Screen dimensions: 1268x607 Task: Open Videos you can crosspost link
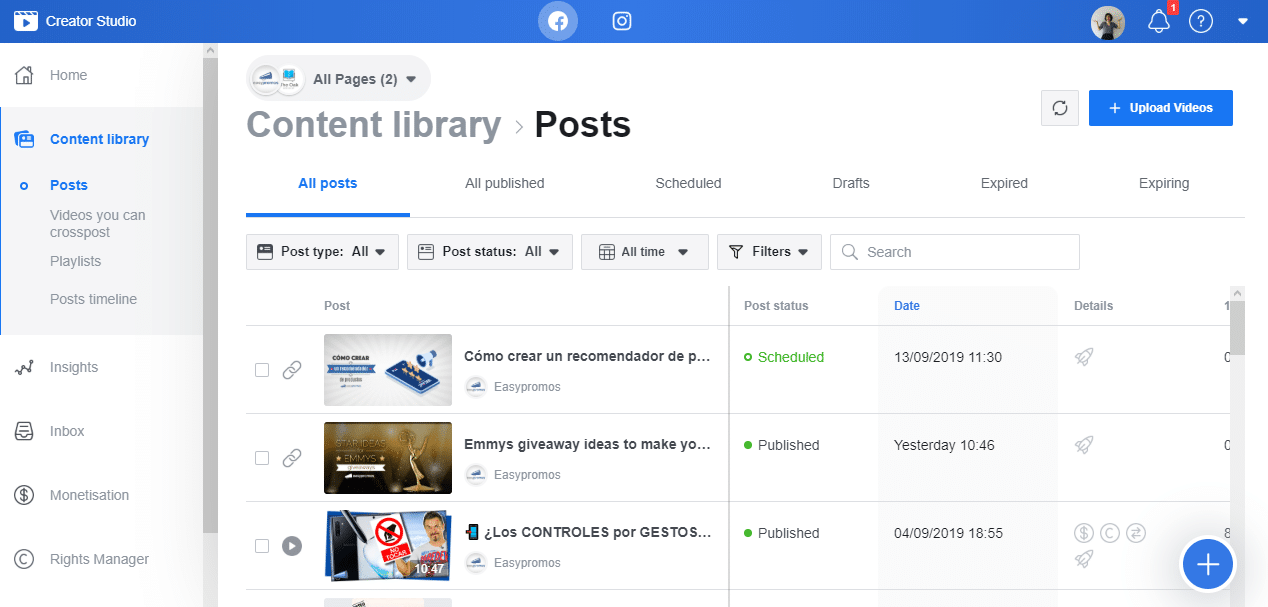pos(97,223)
